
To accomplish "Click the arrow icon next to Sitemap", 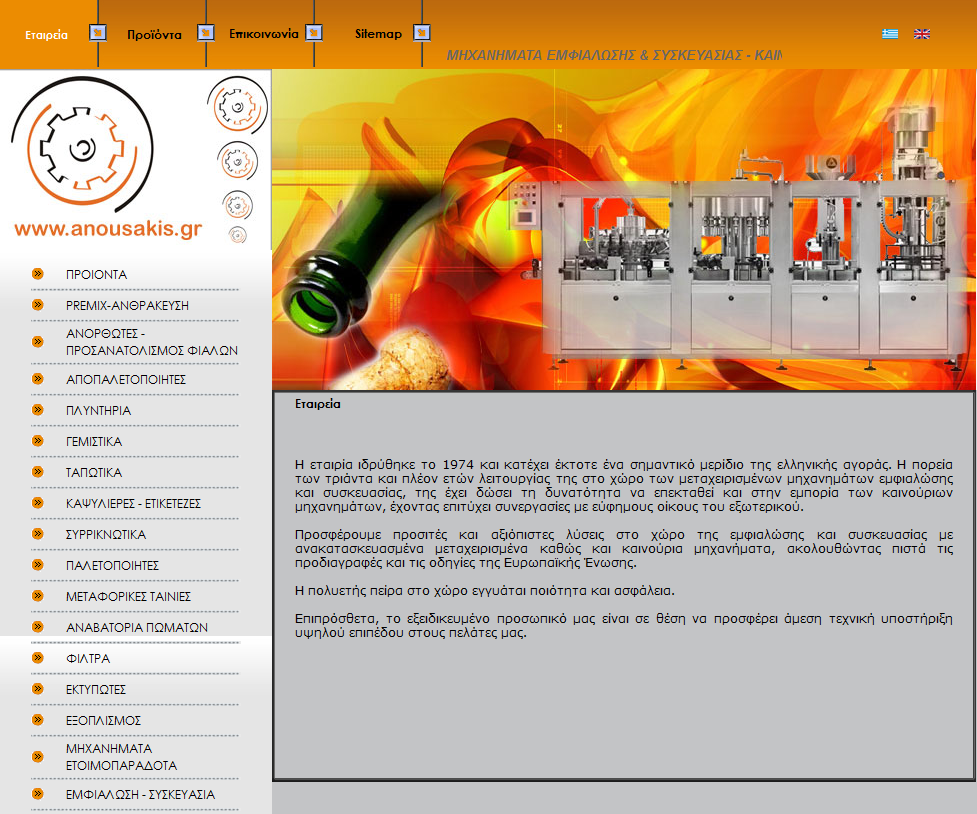I will pyautogui.click(x=422, y=32).
